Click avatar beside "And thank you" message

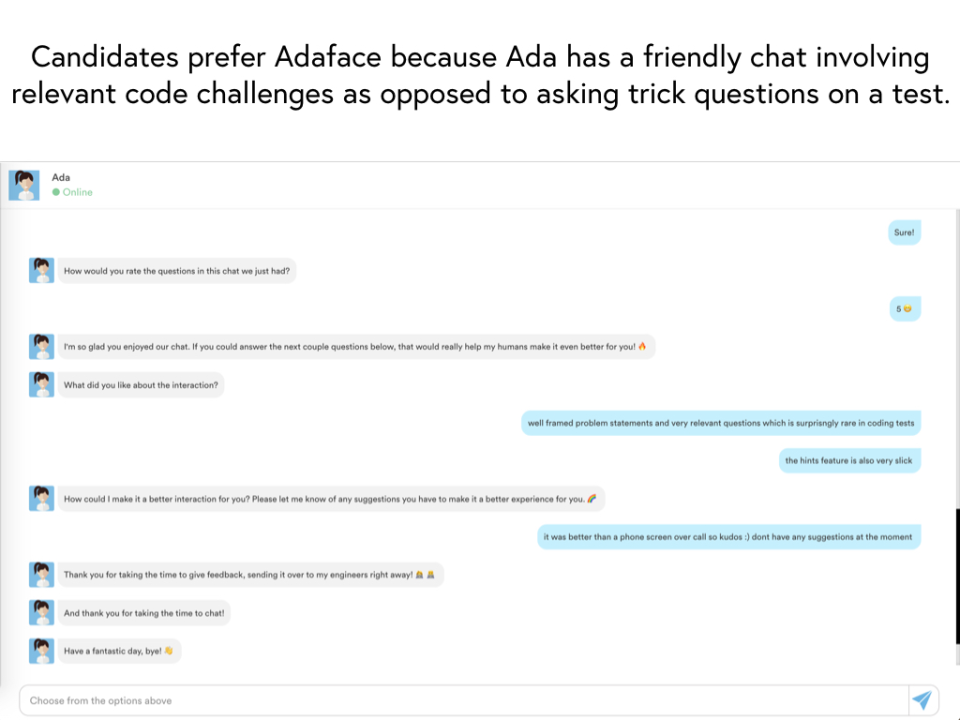(41, 612)
